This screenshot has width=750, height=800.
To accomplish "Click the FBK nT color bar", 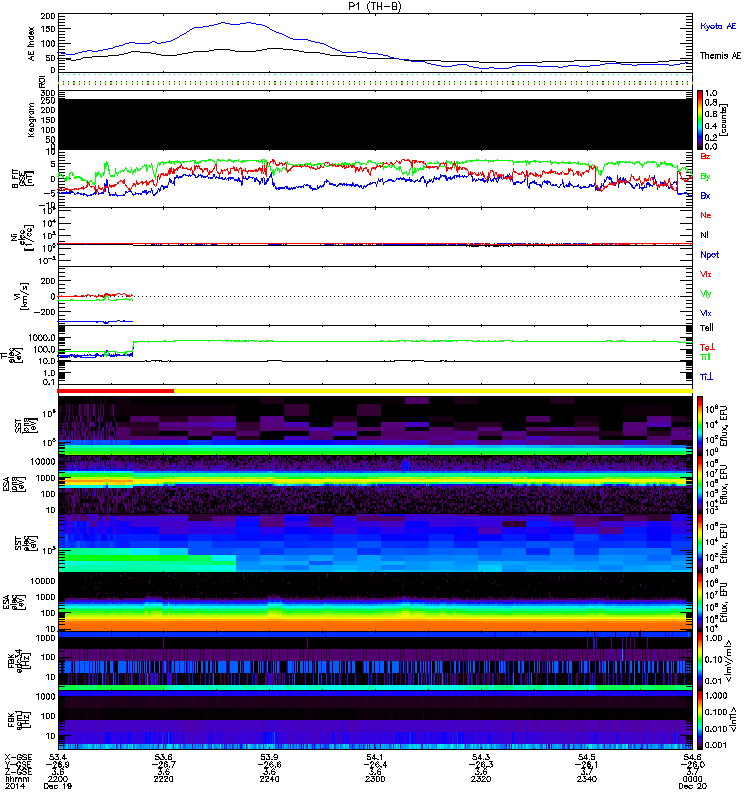I will pyautogui.click(x=700, y=720).
